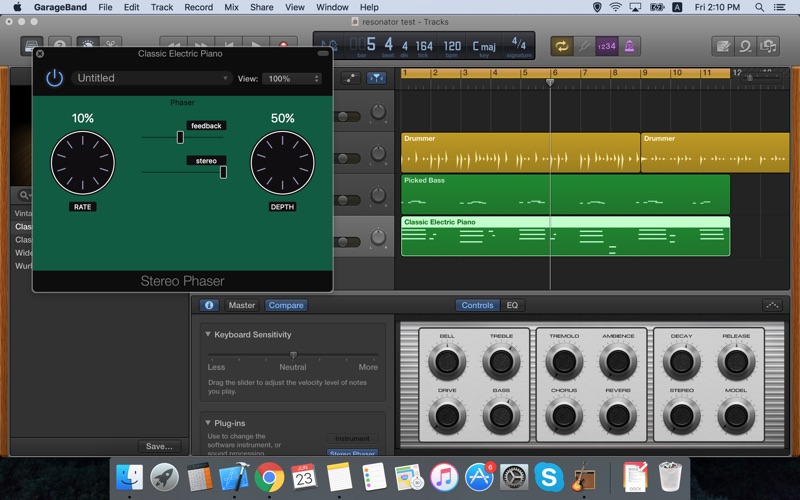
Task: Click the record button in transport
Action: click(x=284, y=44)
